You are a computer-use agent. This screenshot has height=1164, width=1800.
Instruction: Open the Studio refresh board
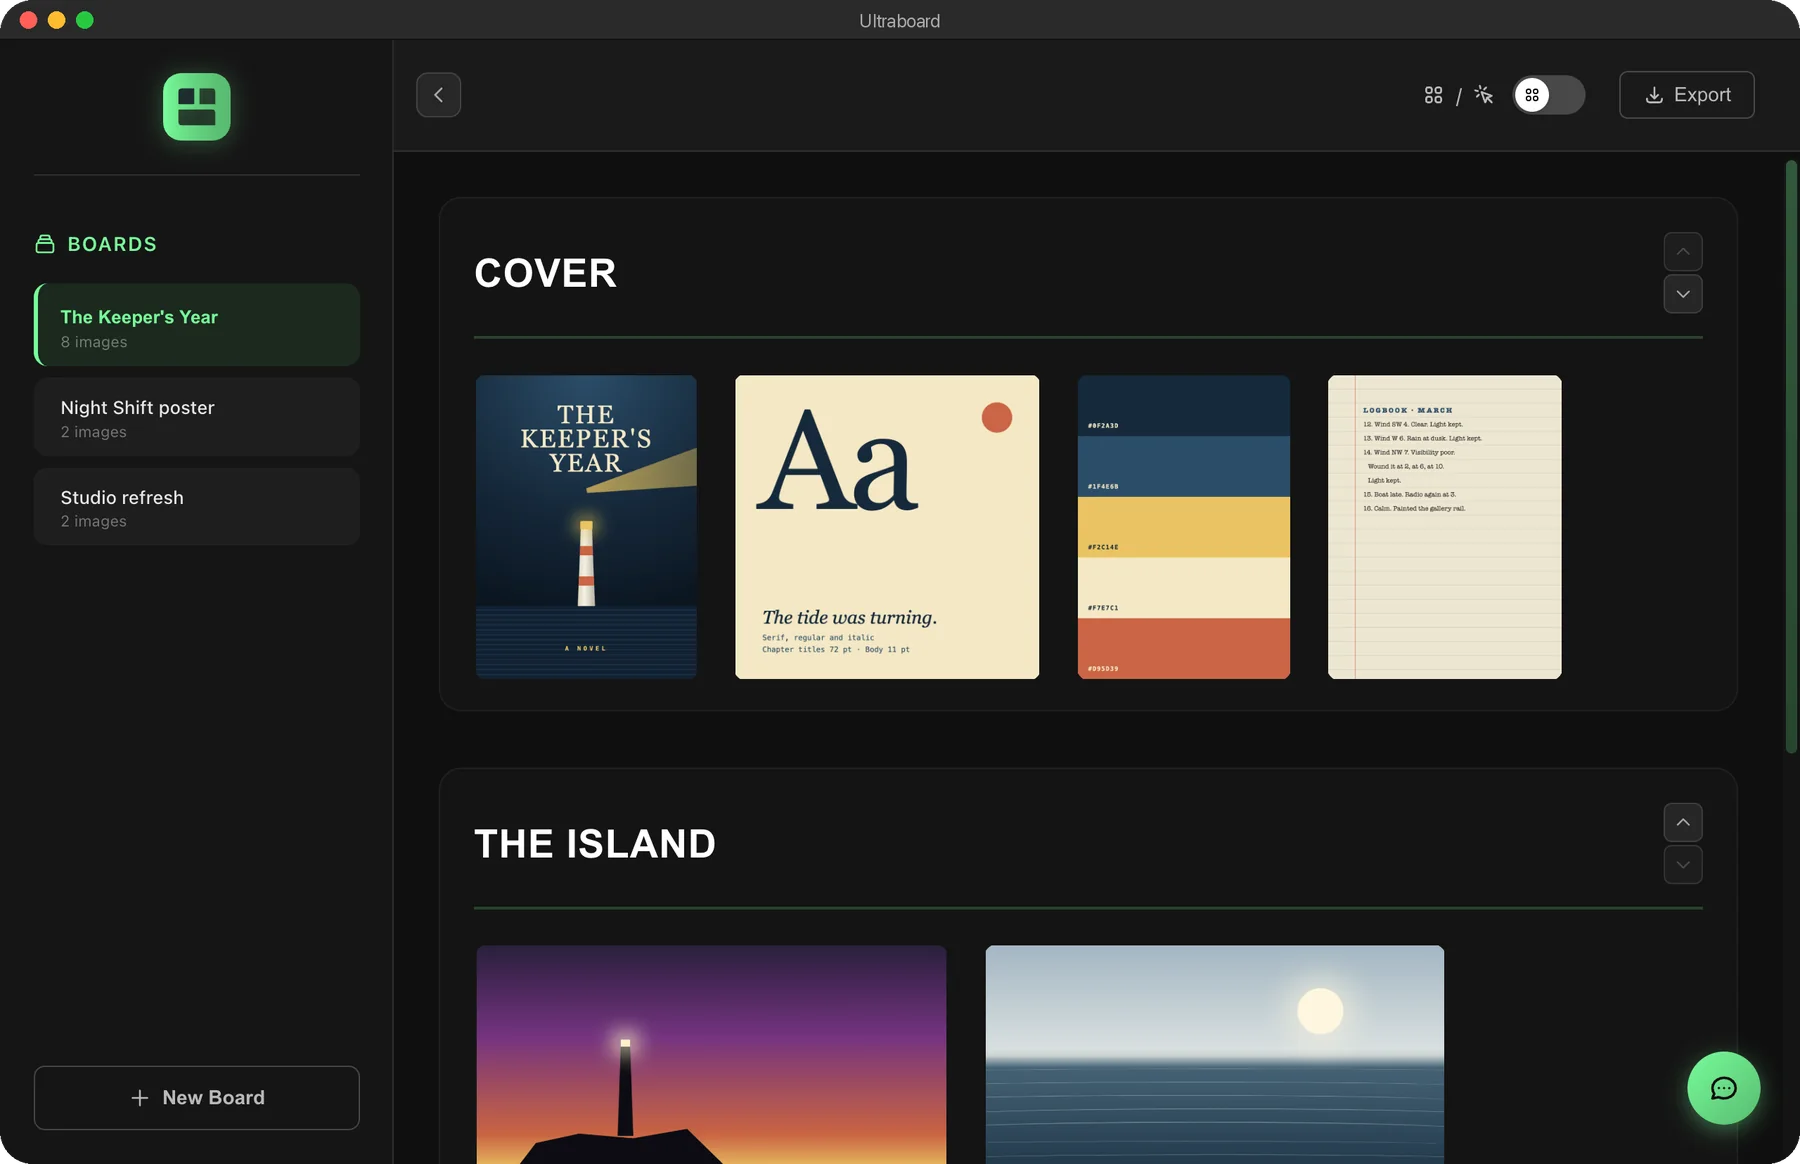click(x=197, y=507)
